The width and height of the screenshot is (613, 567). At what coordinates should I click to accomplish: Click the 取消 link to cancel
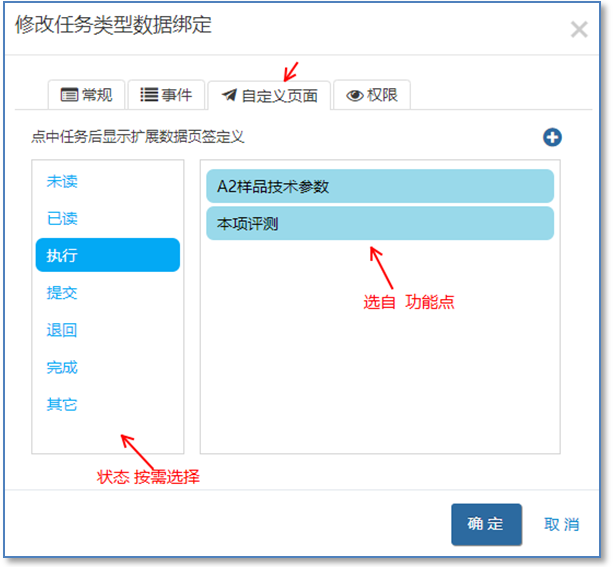click(x=561, y=524)
